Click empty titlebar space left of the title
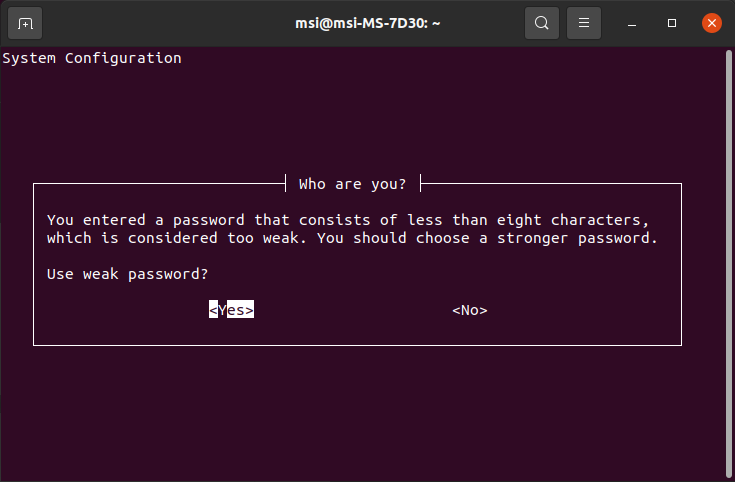735x482 pixels. coord(169,23)
